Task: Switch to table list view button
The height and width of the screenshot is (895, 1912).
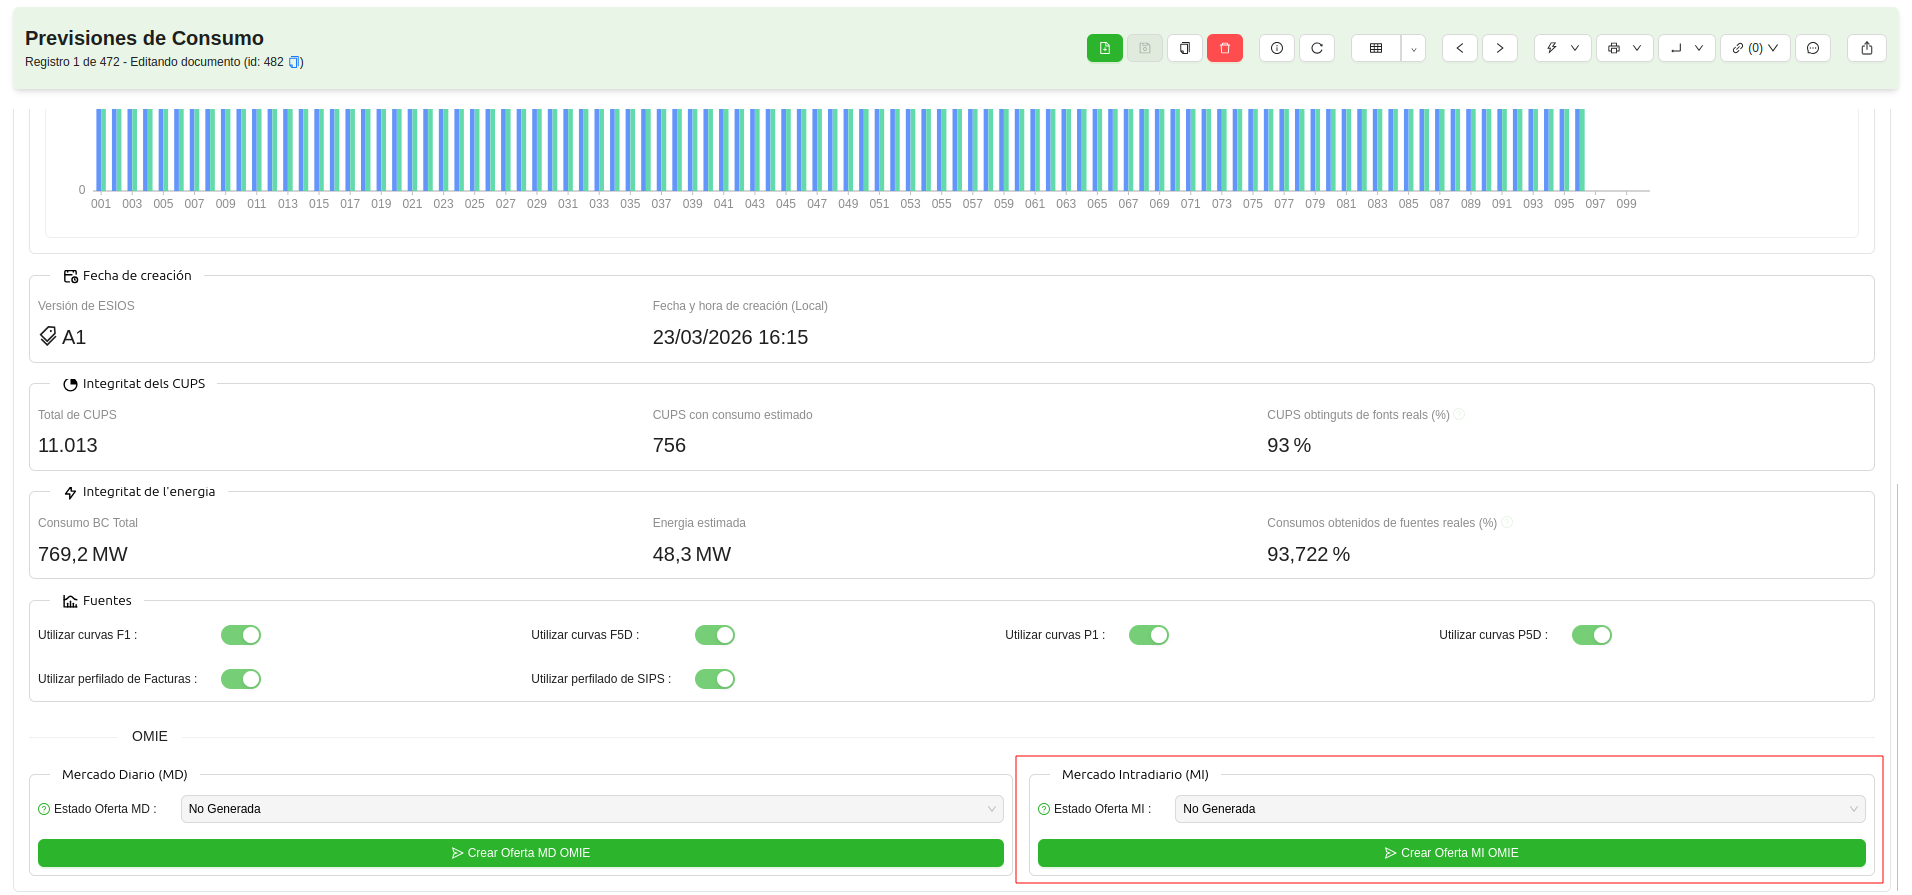Action: [1376, 48]
